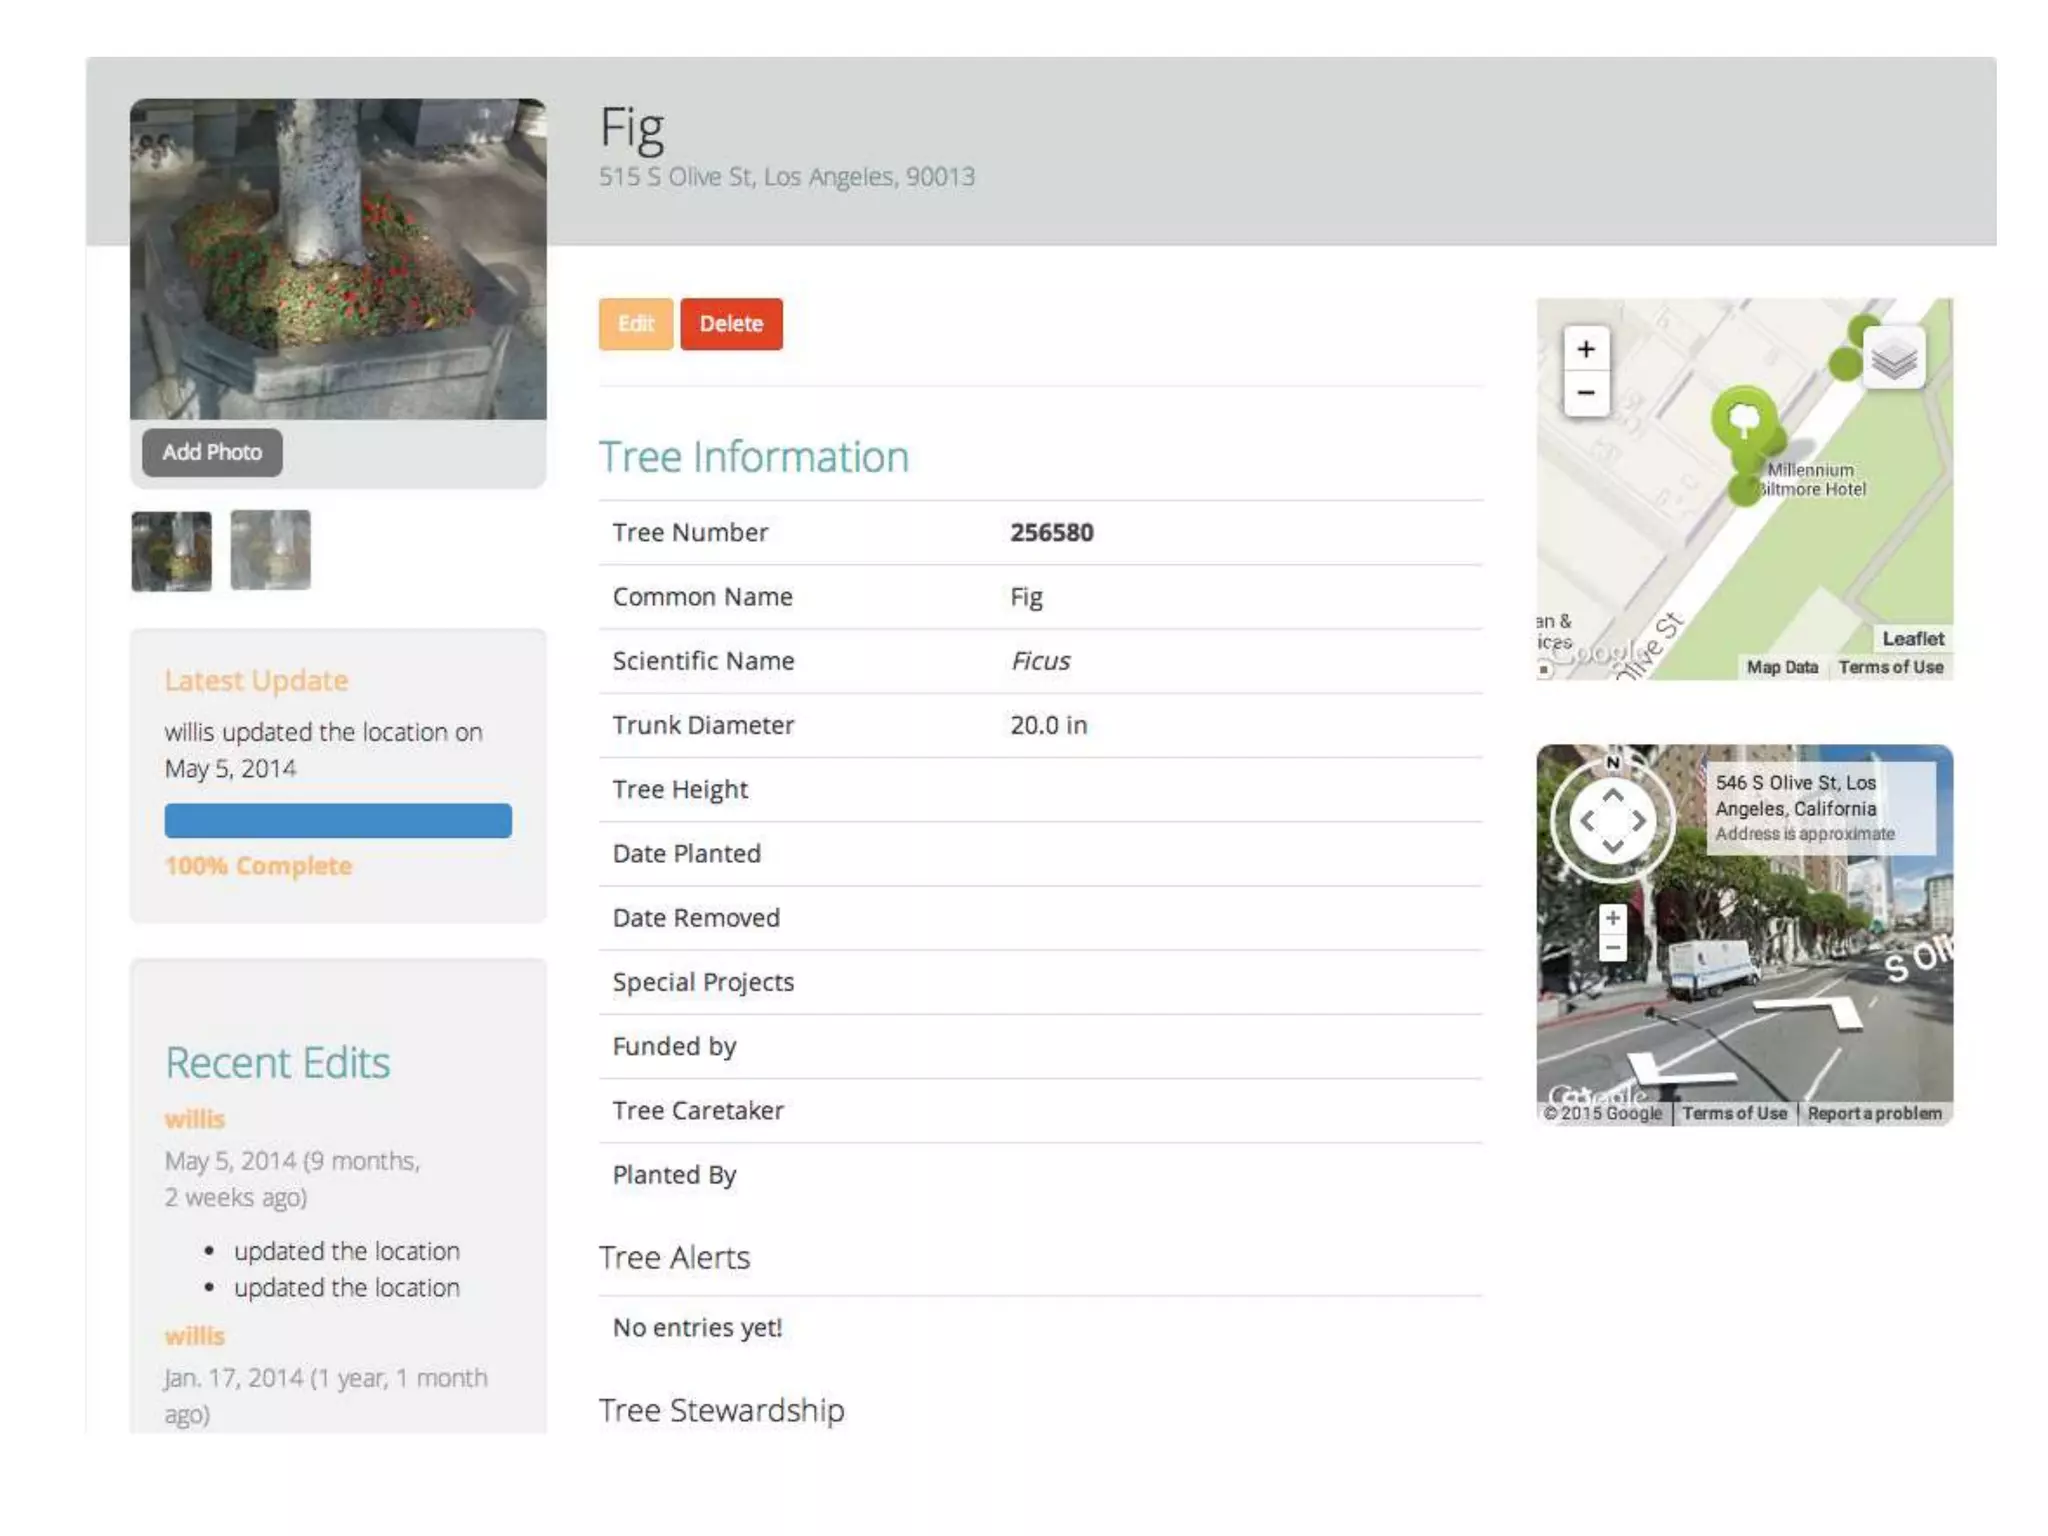This screenshot has height=1536, width=2048.
Task: Select the first tree photo thumbnail
Action: (x=171, y=551)
